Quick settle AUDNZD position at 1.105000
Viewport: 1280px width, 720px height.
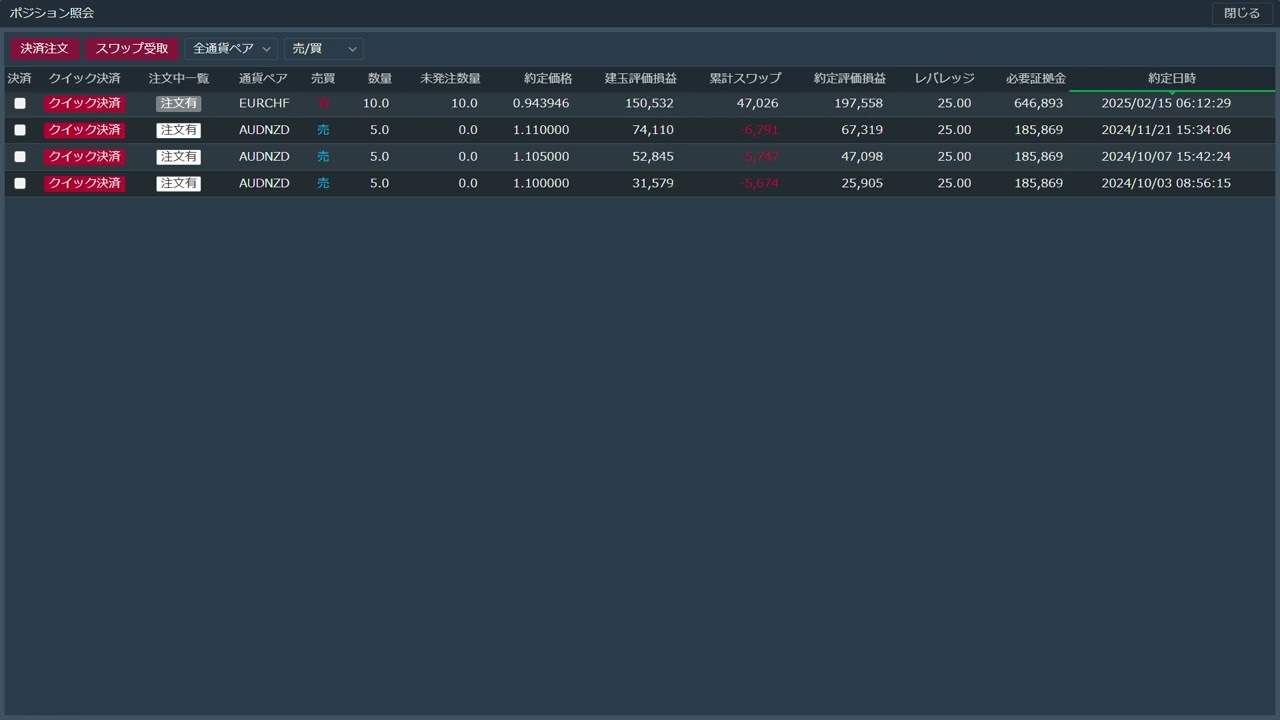pos(85,157)
